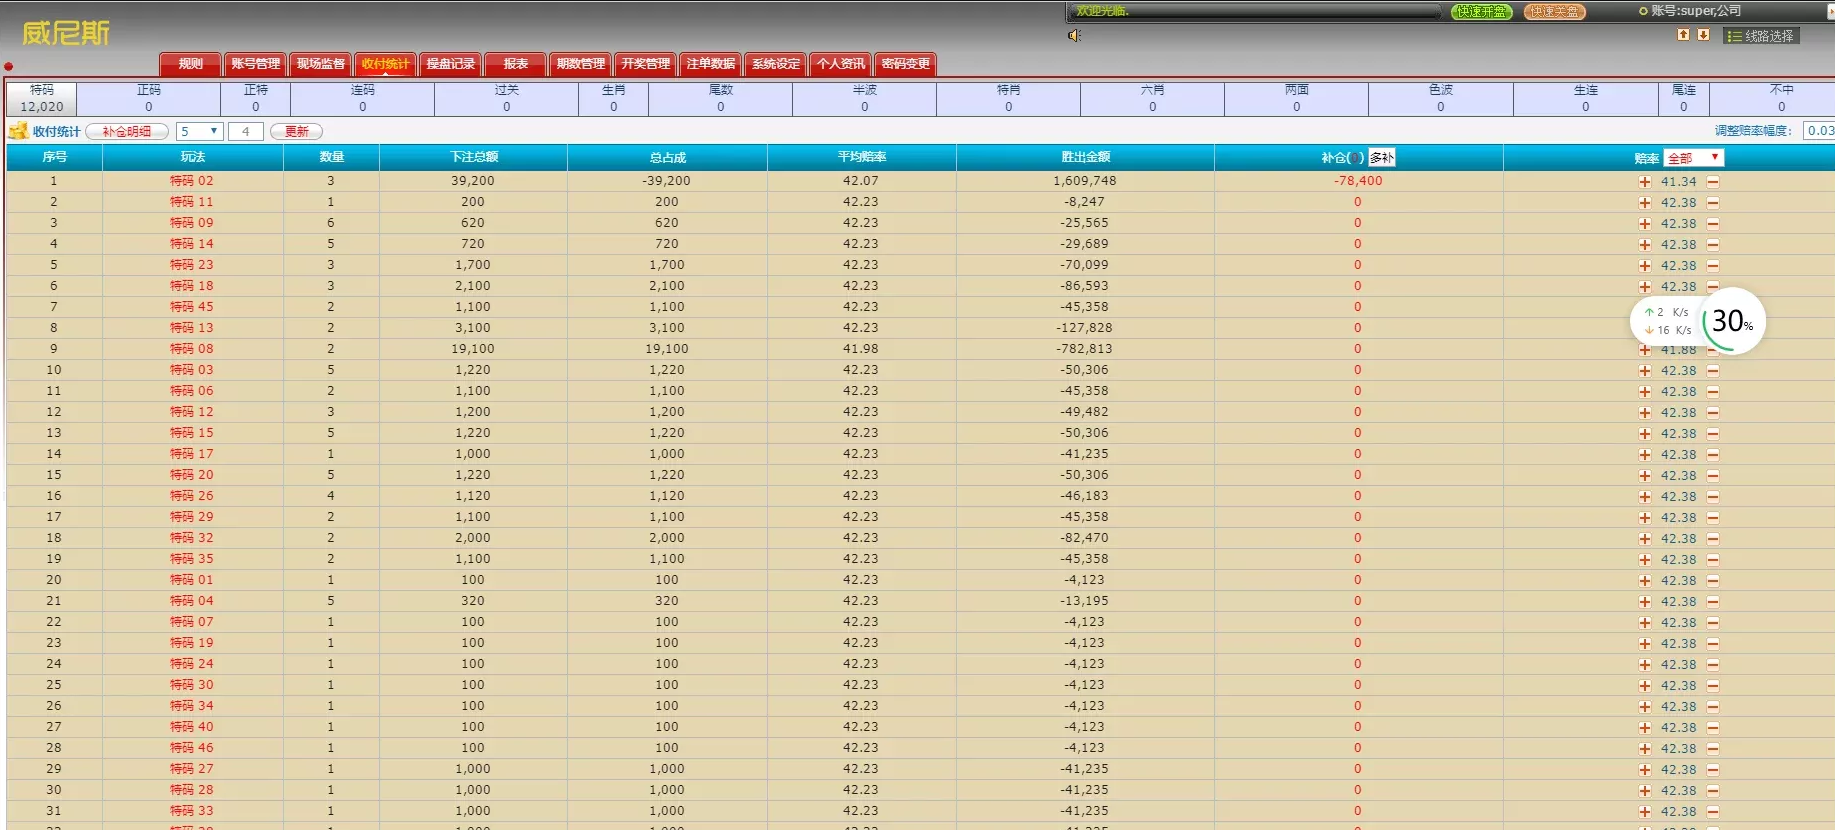Click the 更新 refresh button
The image size is (1835, 830).
(296, 132)
